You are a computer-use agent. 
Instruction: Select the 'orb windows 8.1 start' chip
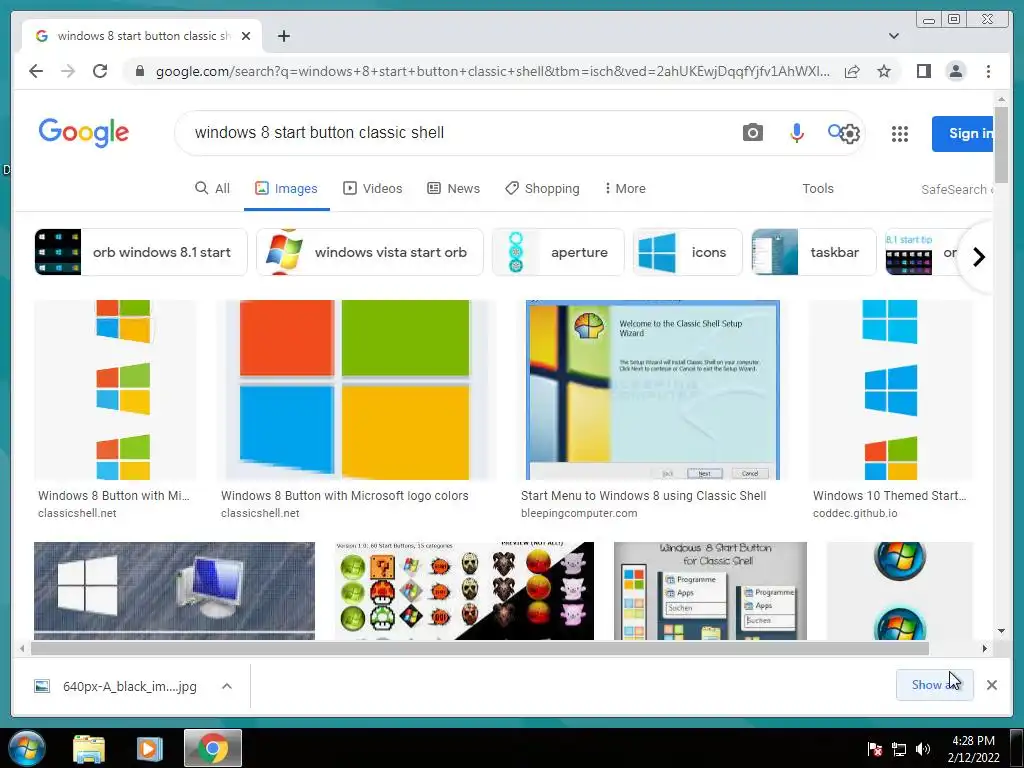pyautogui.click(x=140, y=252)
